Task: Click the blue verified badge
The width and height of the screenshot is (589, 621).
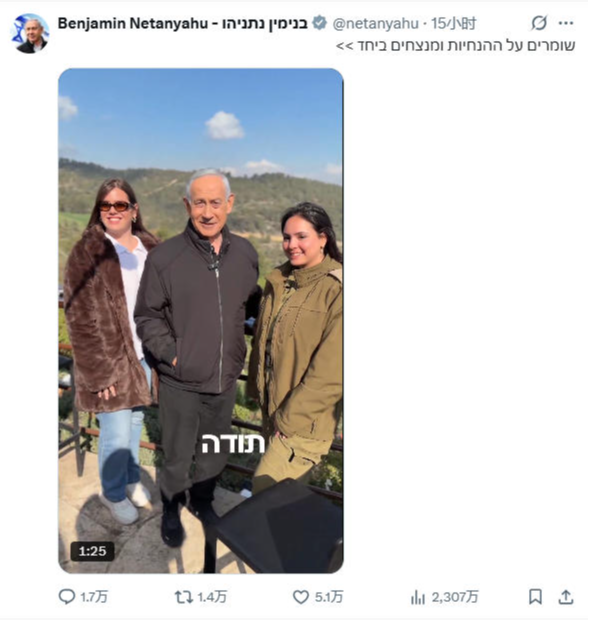Action: point(319,23)
